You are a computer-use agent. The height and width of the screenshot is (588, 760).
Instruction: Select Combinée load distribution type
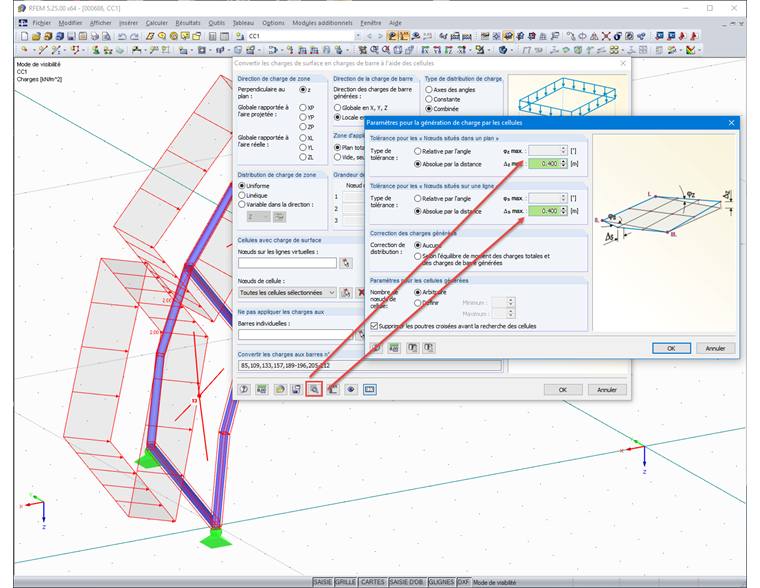tap(429, 109)
